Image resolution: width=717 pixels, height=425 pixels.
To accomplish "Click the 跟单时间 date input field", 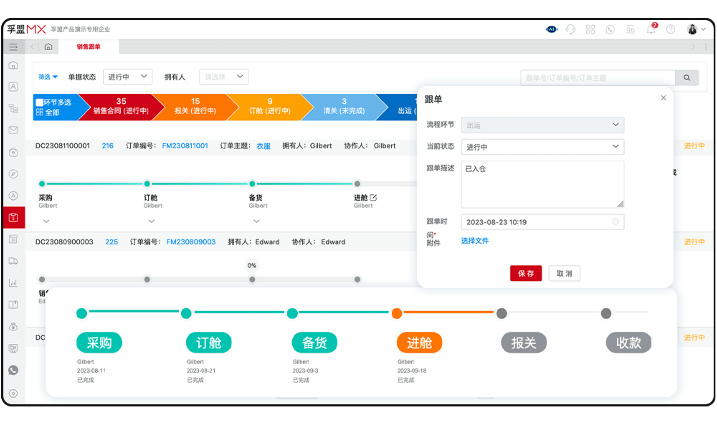I will (542, 222).
